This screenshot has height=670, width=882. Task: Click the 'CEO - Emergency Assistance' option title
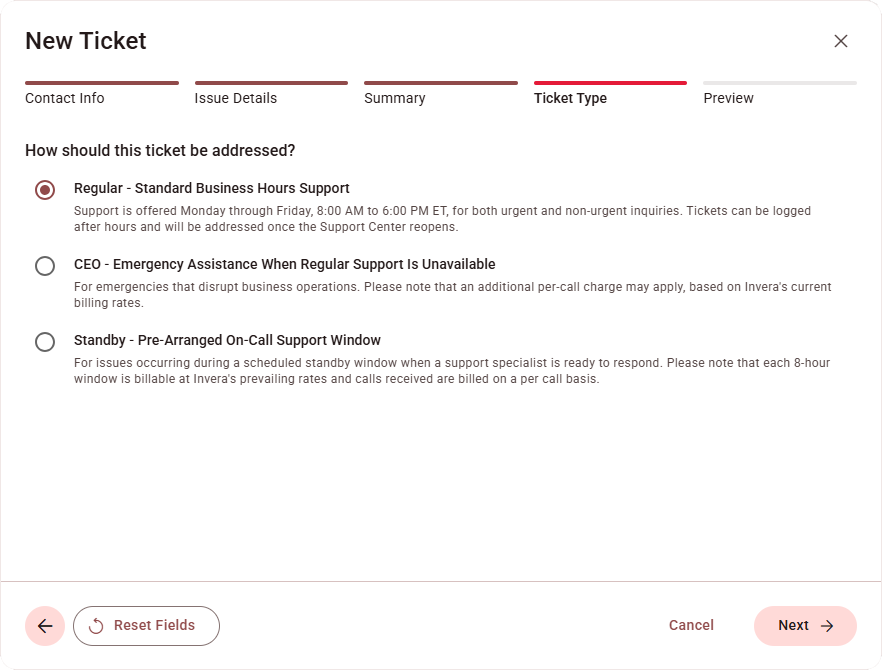tap(285, 264)
